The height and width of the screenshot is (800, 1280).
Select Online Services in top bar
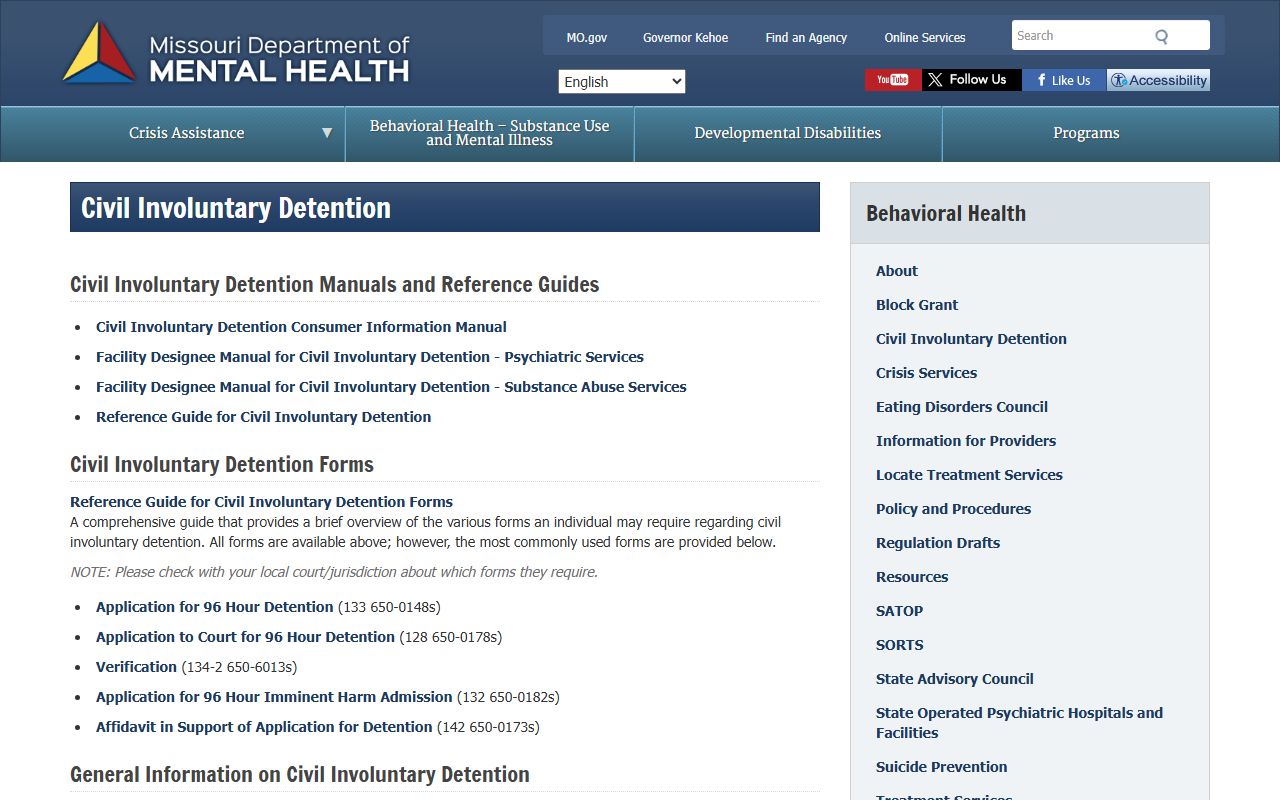point(925,38)
